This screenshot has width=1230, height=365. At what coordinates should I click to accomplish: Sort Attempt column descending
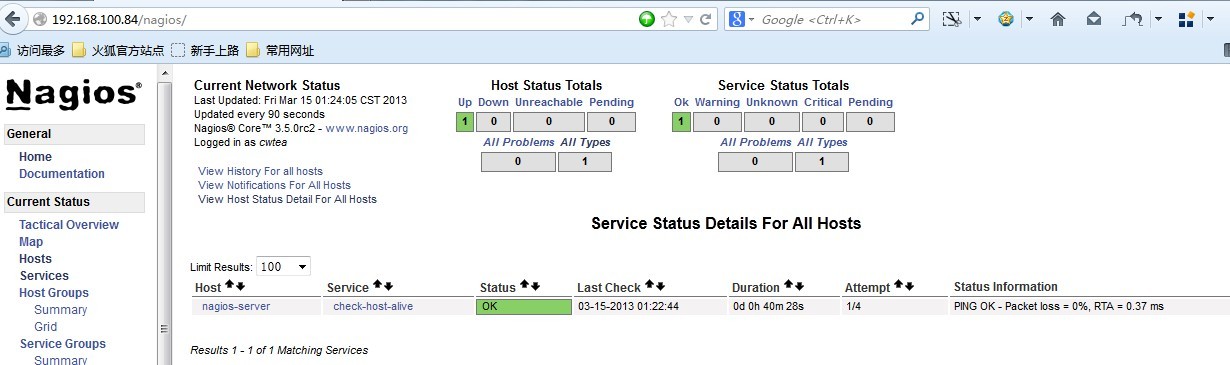[909, 286]
